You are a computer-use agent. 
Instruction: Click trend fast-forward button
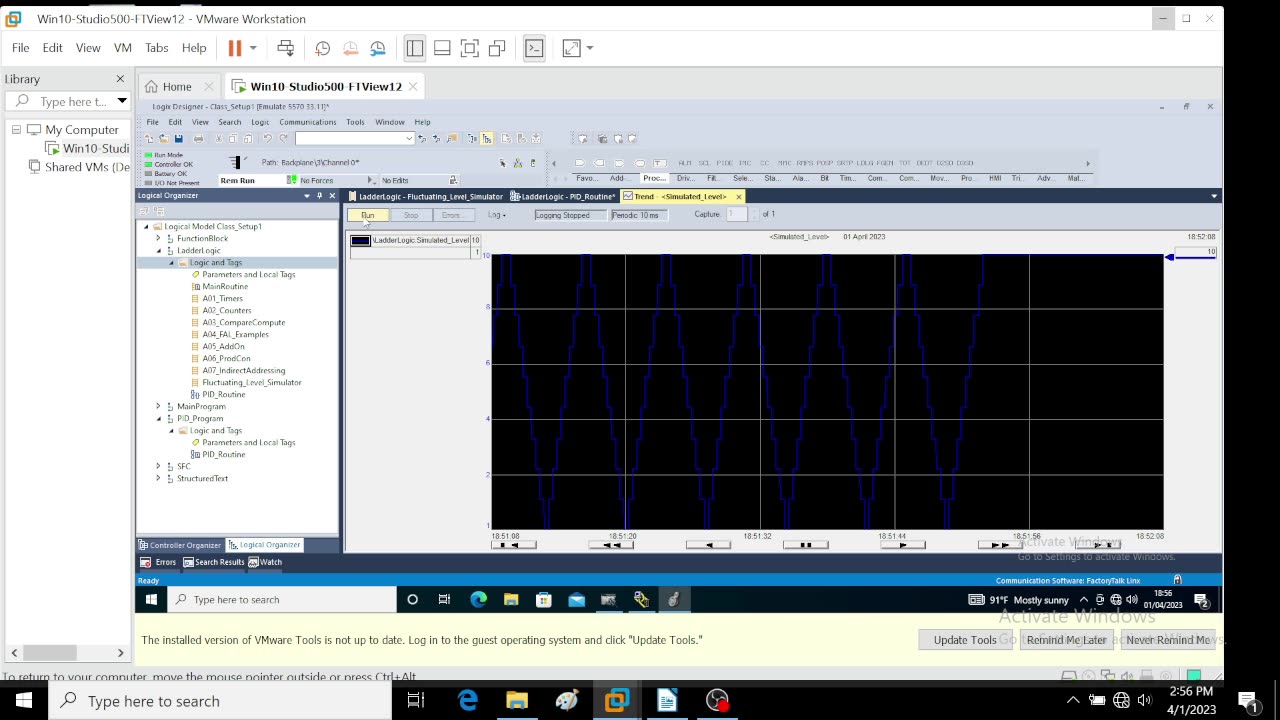(x=1000, y=545)
